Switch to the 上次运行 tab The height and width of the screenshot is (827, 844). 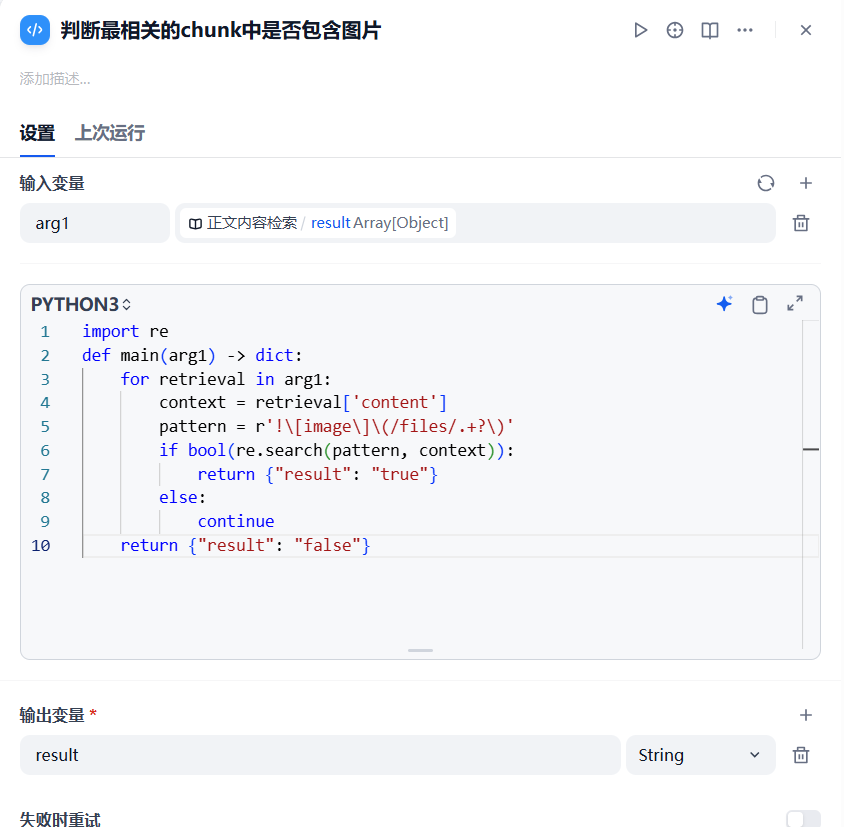pos(110,133)
